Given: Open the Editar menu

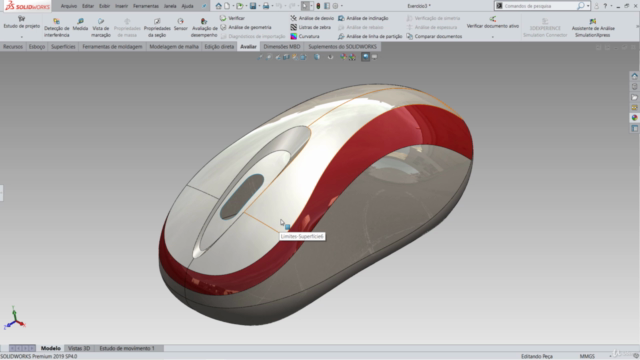Looking at the screenshot, I should tap(88, 6).
